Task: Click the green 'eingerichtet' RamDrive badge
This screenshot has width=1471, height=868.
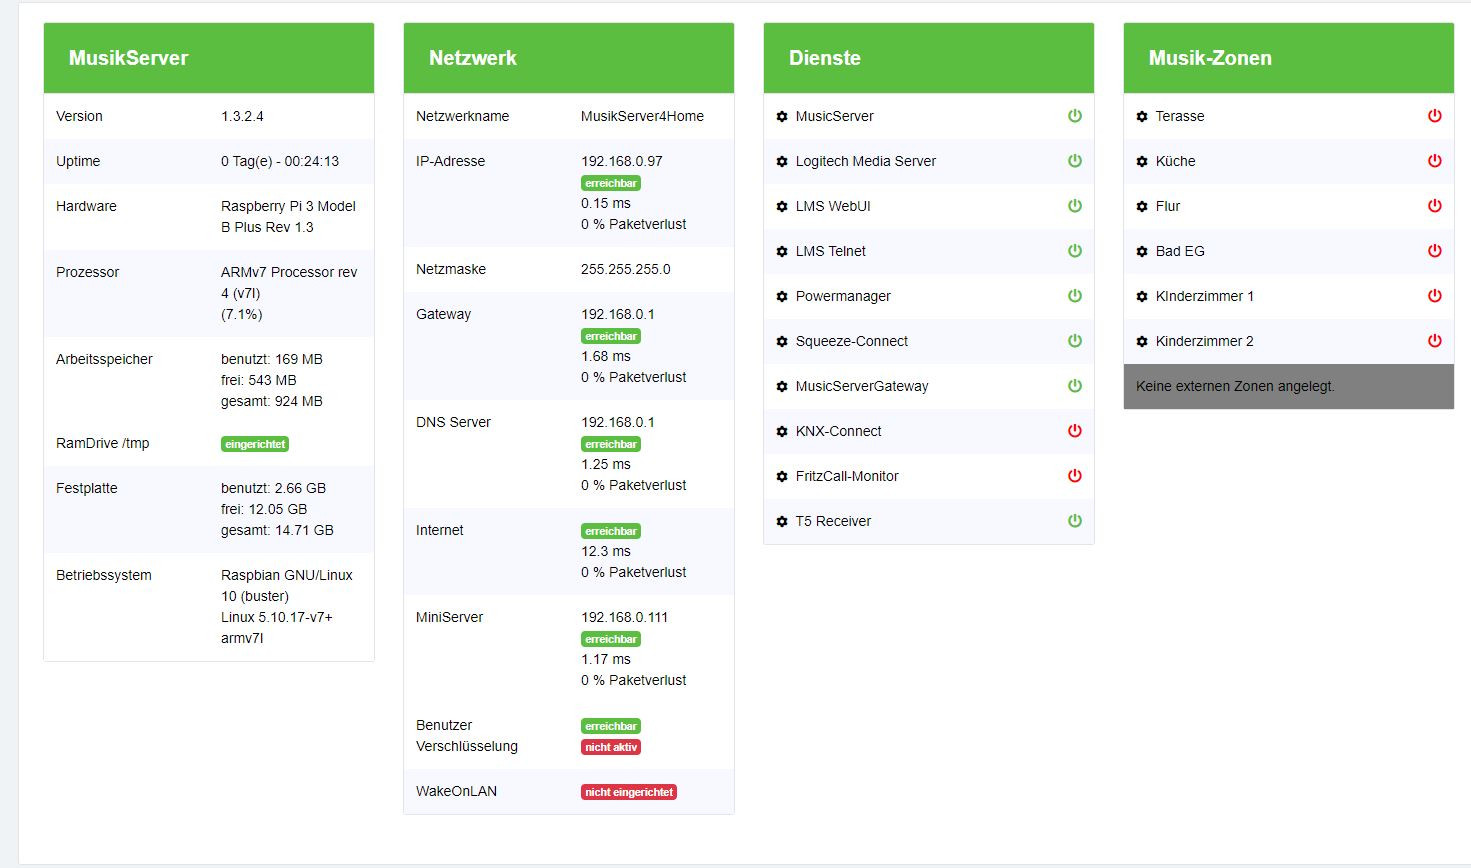Action: pyautogui.click(x=255, y=444)
